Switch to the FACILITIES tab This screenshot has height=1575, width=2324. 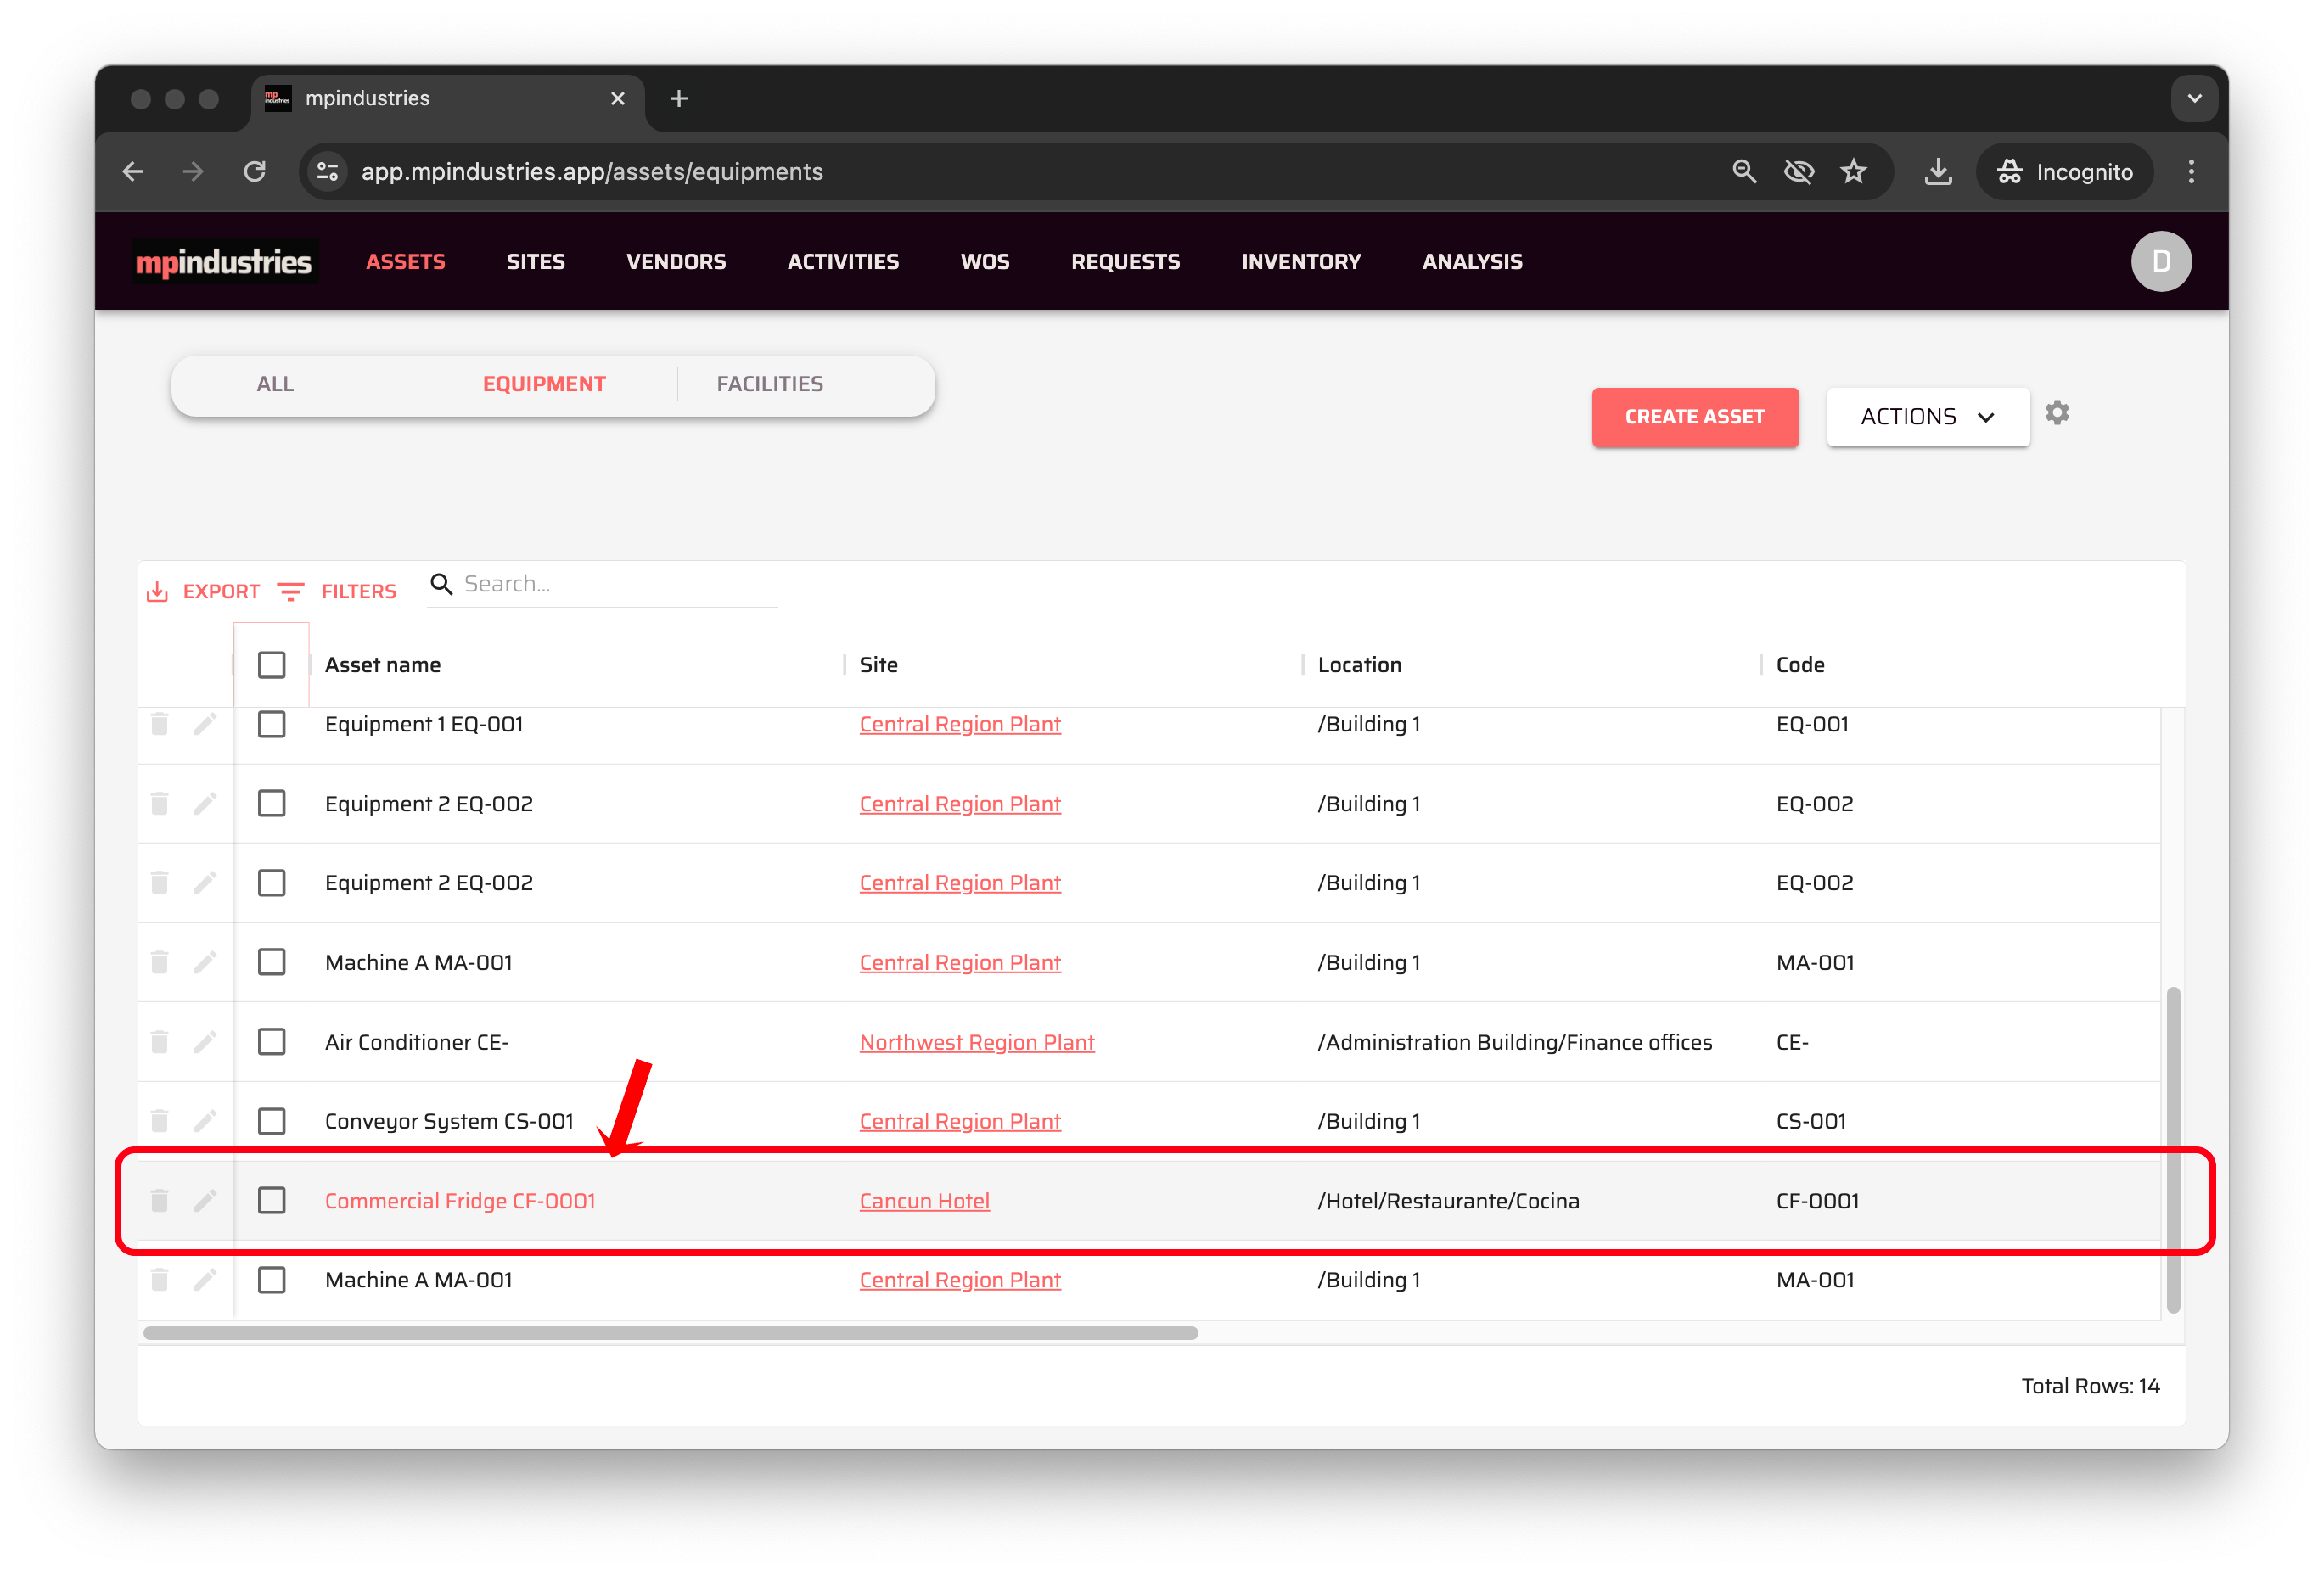click(x=769, y=384)
